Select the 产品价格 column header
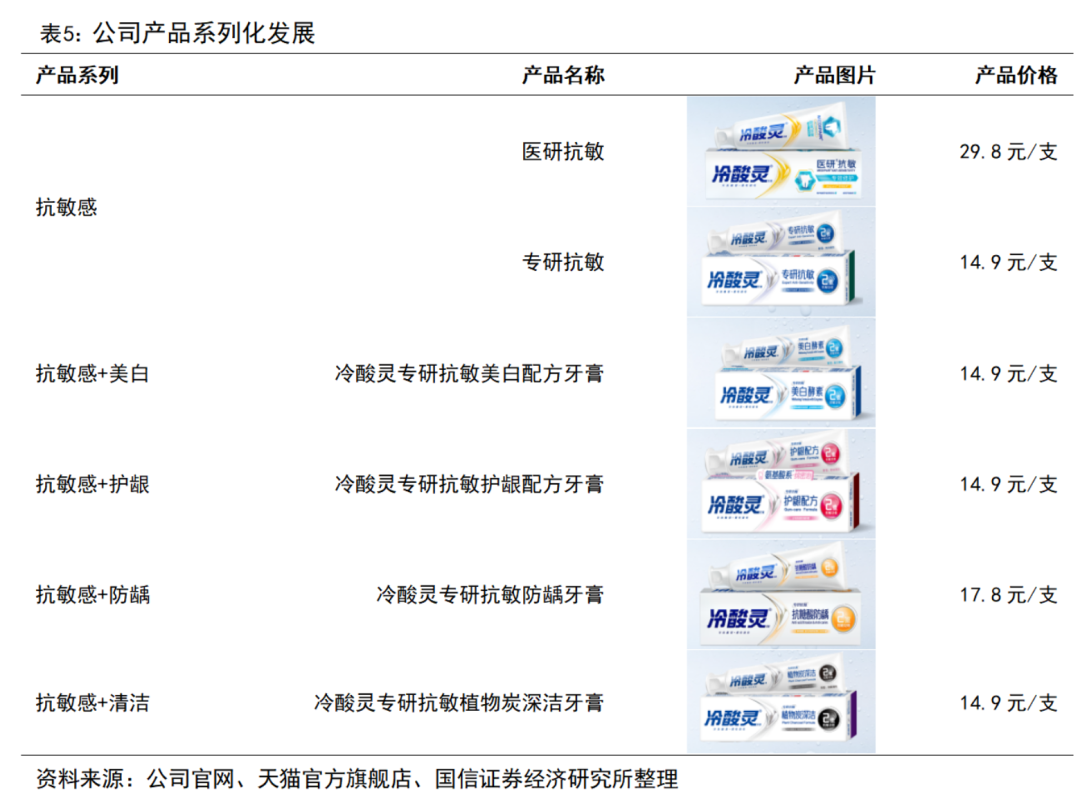 (x=1016, y=75)
